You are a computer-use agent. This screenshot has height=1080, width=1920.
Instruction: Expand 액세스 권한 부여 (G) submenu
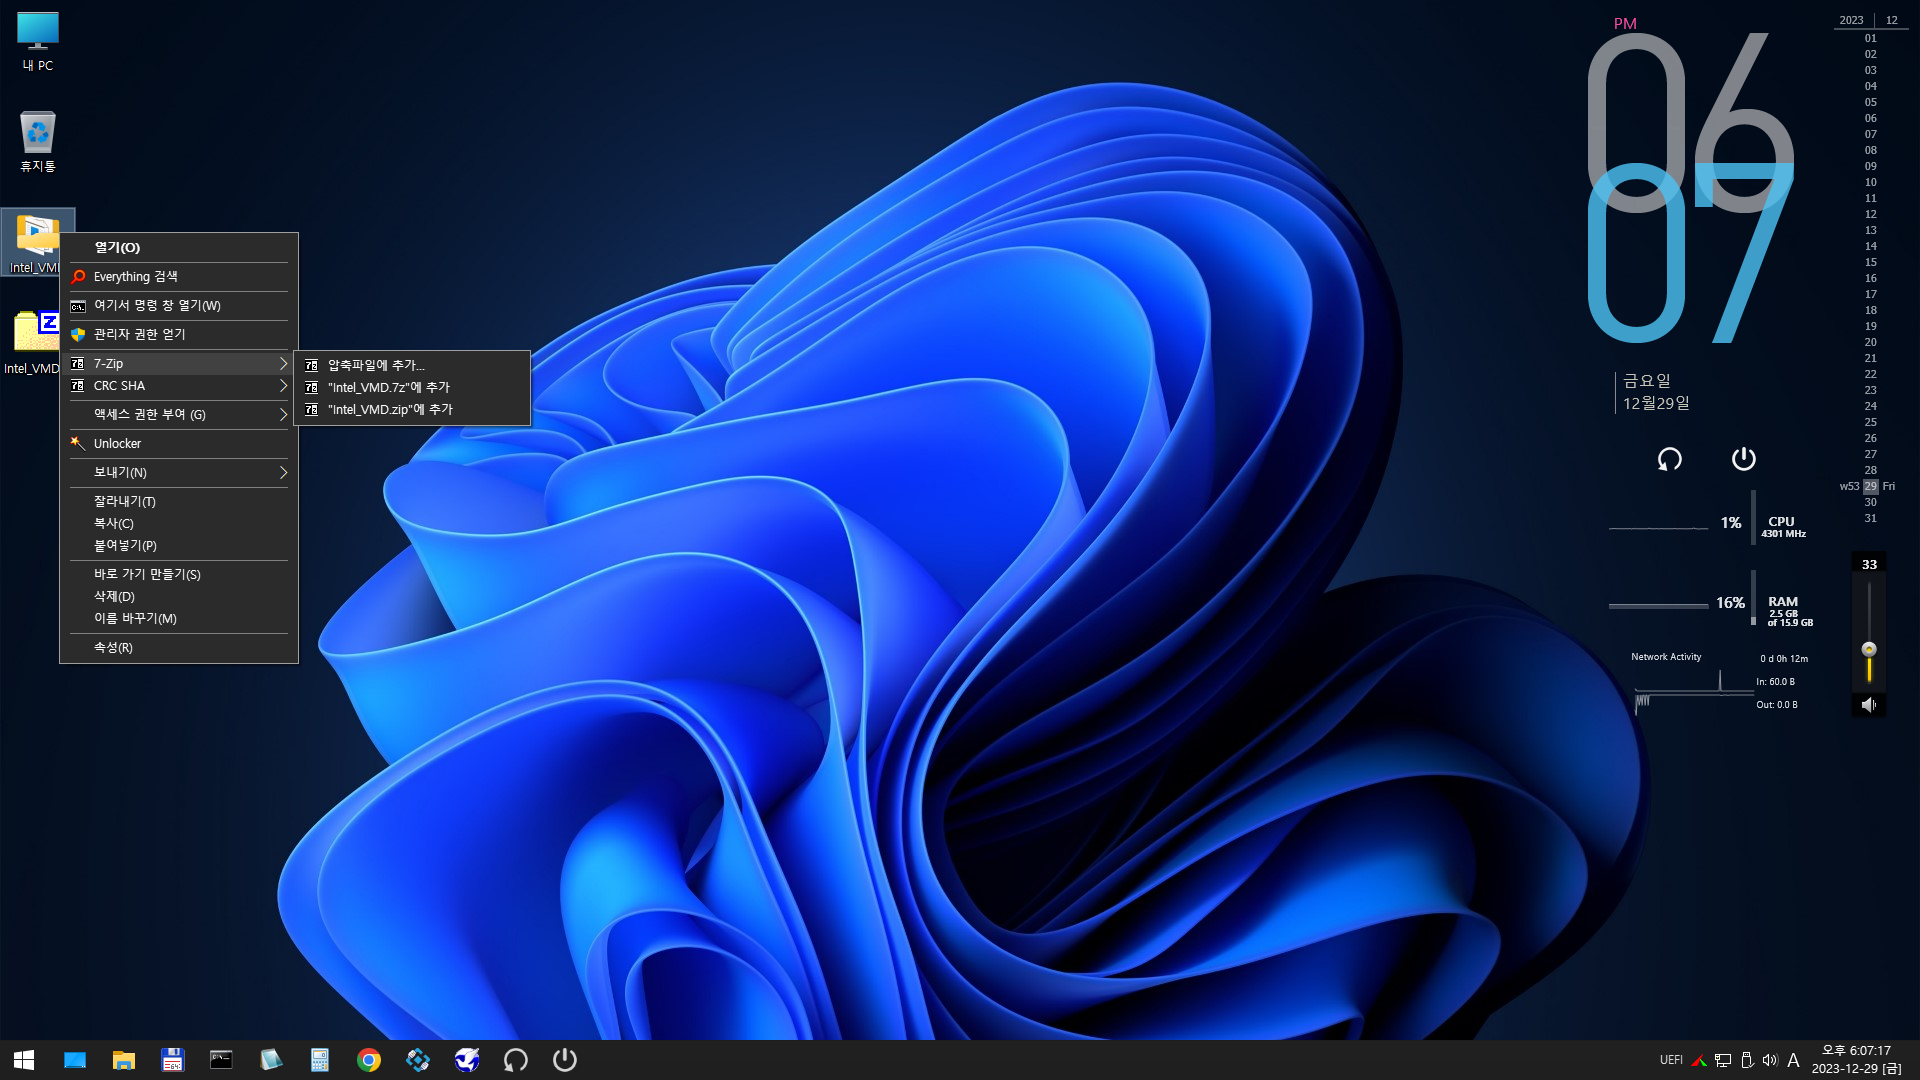(x=179, y=414)
